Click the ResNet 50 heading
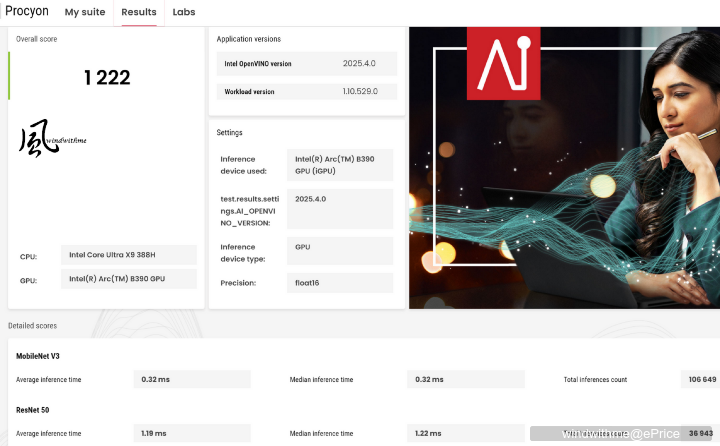 coord(33,410)
